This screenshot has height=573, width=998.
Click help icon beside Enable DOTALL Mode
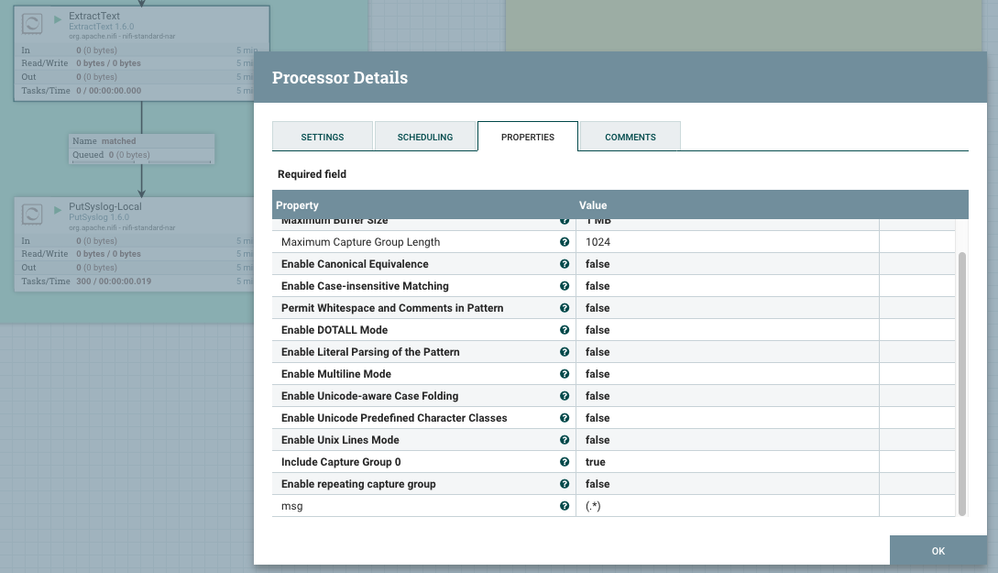click(564, 330)
